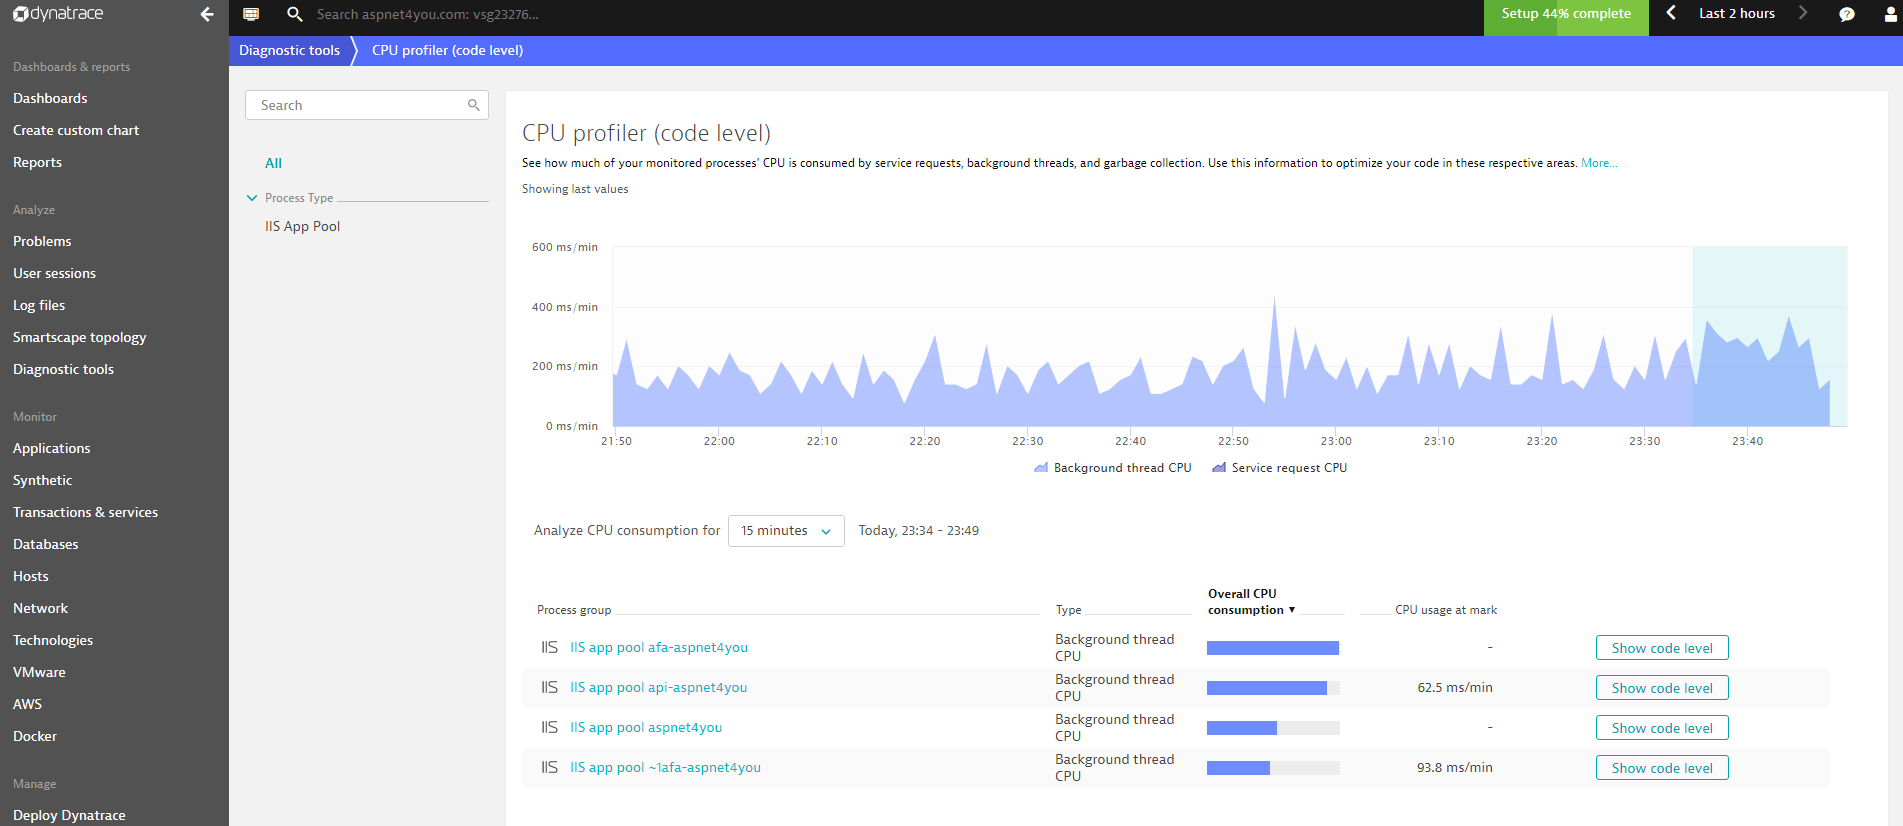Open the Last 2 hours timeframe selector
Viewport: 1903px width, 826px height.
1737,13
